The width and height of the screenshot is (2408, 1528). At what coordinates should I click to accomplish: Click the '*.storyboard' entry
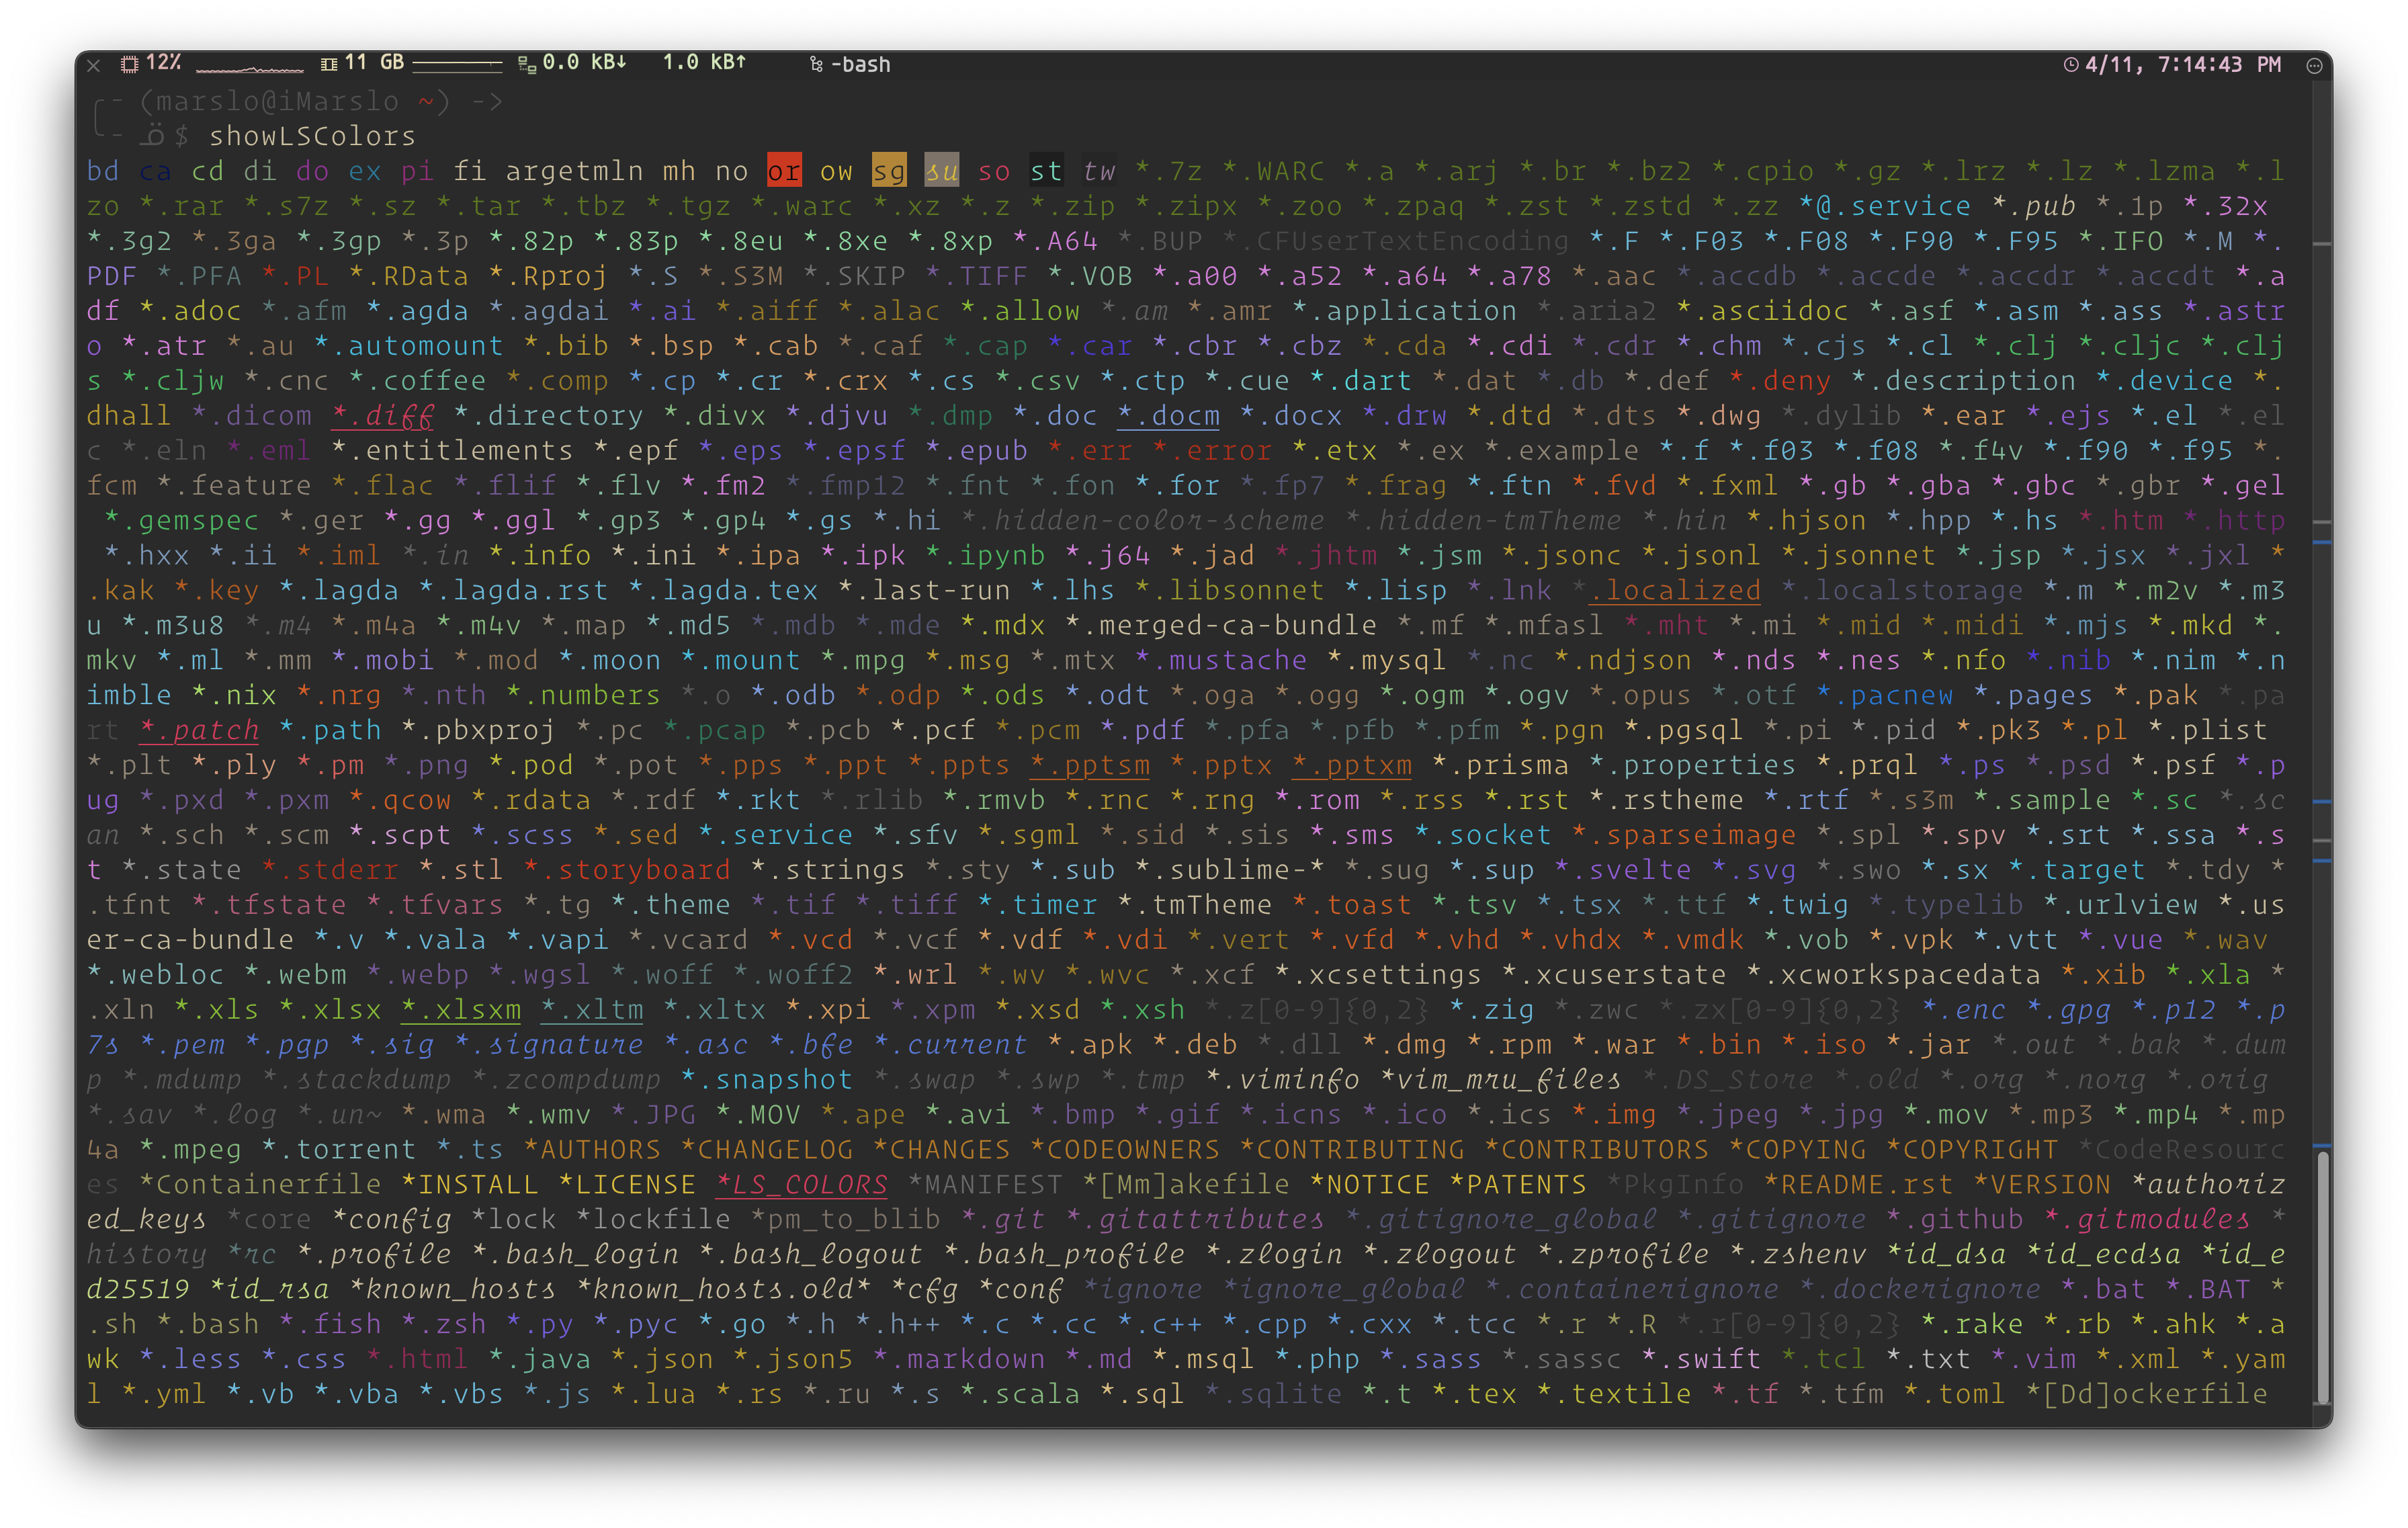click(627, 870)
